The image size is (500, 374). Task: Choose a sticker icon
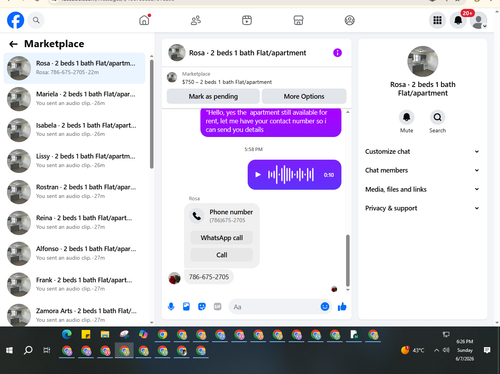pyautogui.click(x=202, y=307)
